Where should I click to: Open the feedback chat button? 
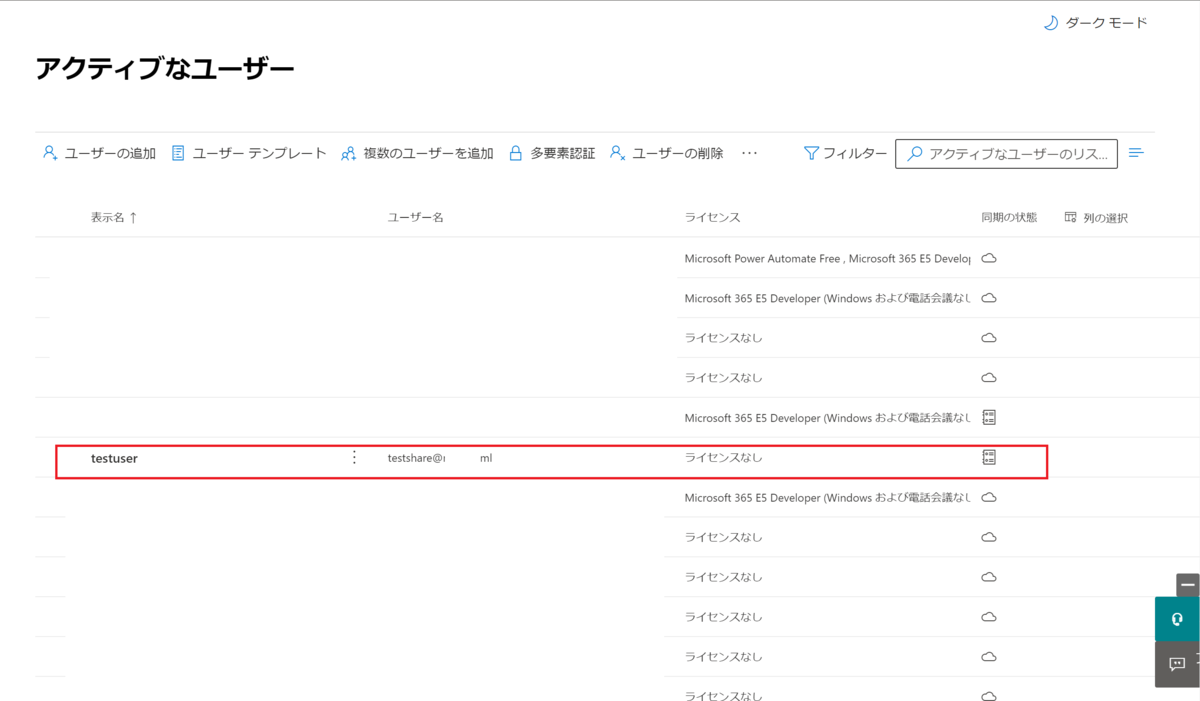[x=1177, y=664]
